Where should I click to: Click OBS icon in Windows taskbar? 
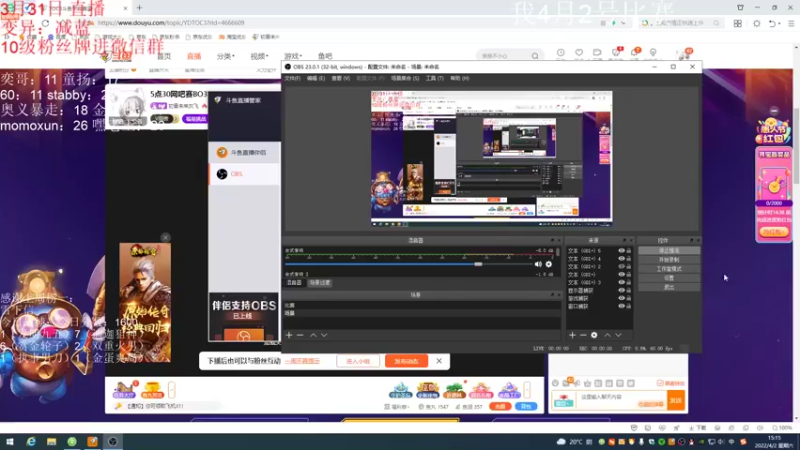pyautogui.click(x=113, y=441)
